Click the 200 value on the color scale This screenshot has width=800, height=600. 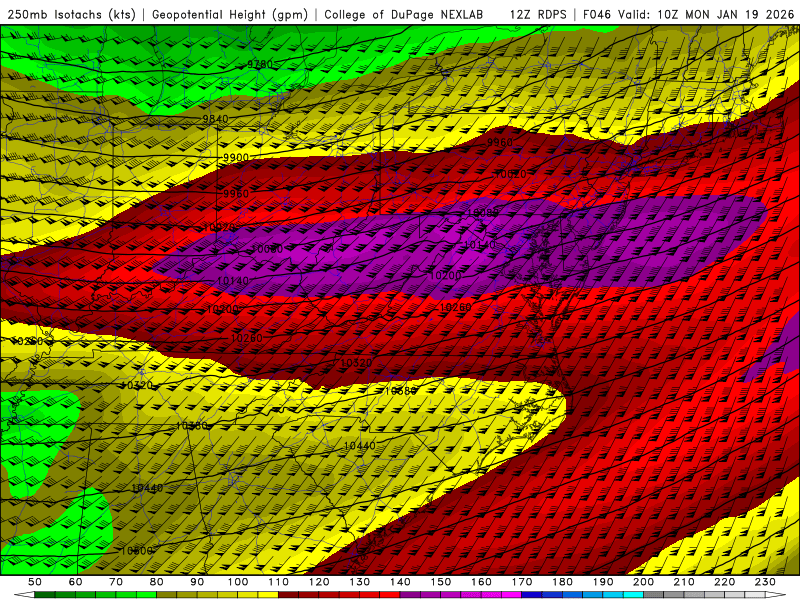tap(643, 582)
